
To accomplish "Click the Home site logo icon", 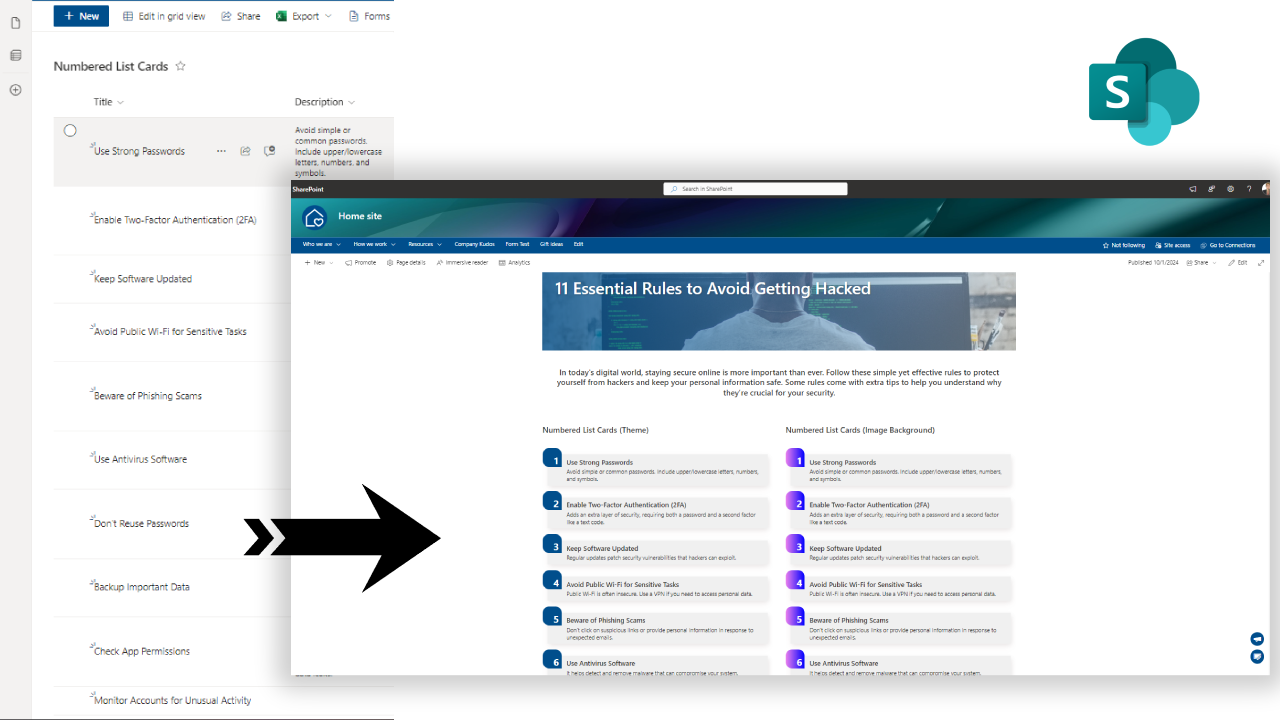I will (315, 217).
